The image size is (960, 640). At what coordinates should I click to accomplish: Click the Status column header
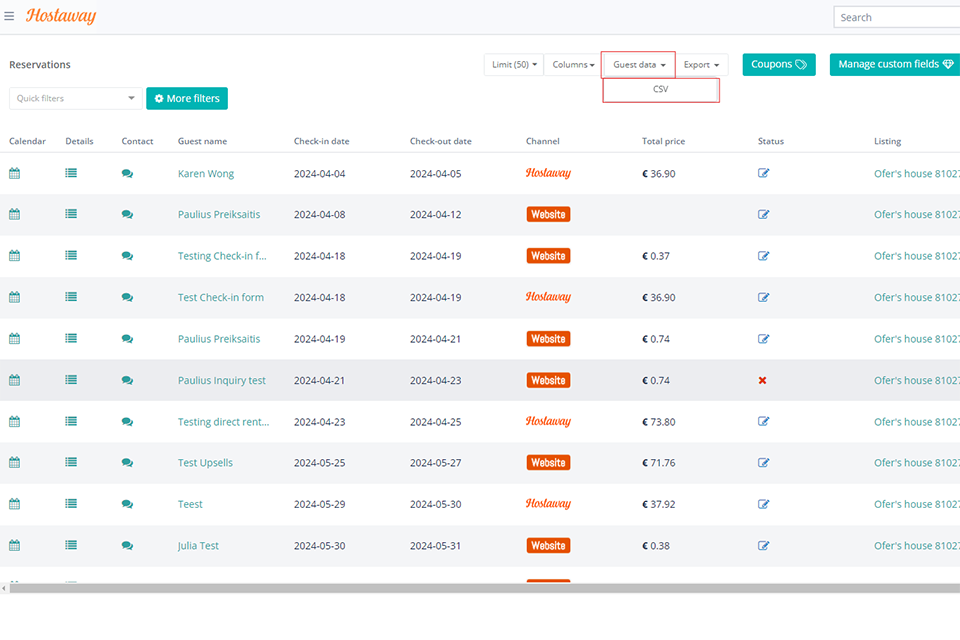tap(770, 141)
